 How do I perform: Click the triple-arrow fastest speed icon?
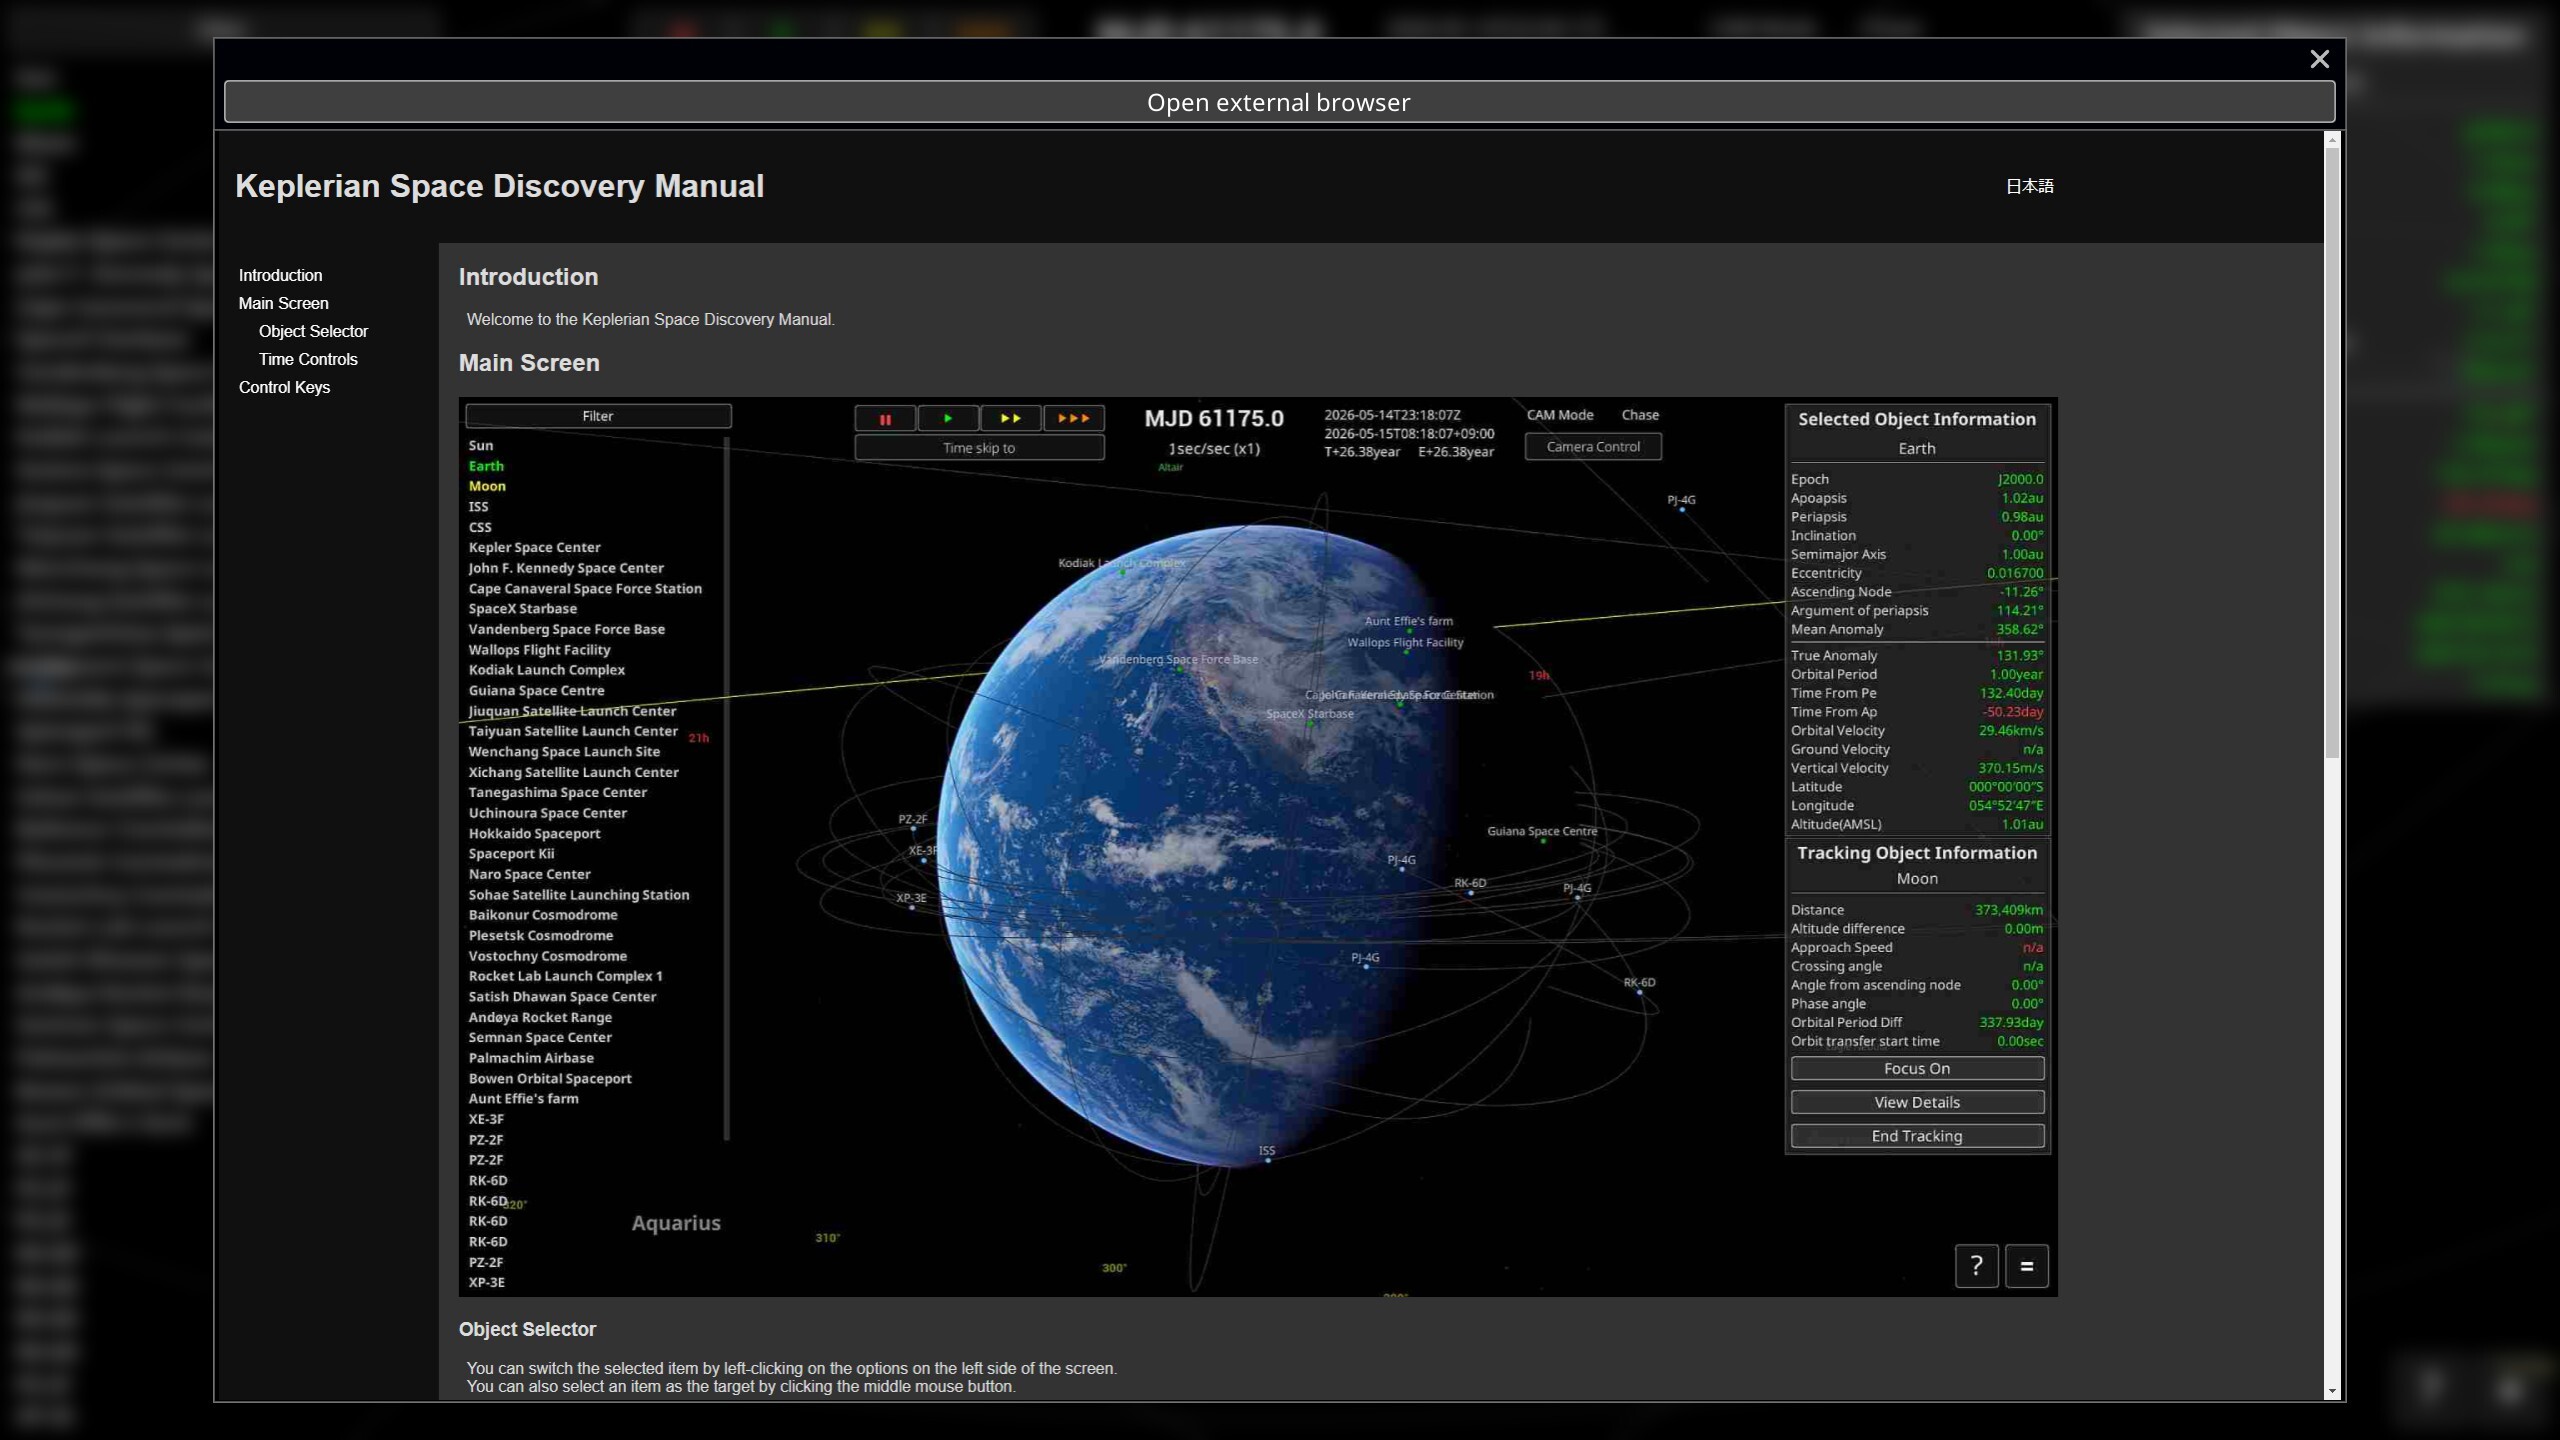1074,419
